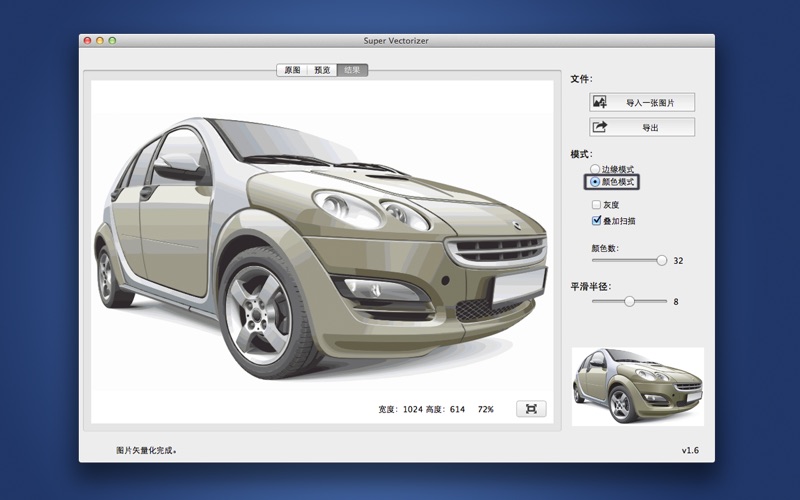This screenshot has height=500, width=800.
Task: Select the 颜色模式 radio button
Action: click(596, 182)
